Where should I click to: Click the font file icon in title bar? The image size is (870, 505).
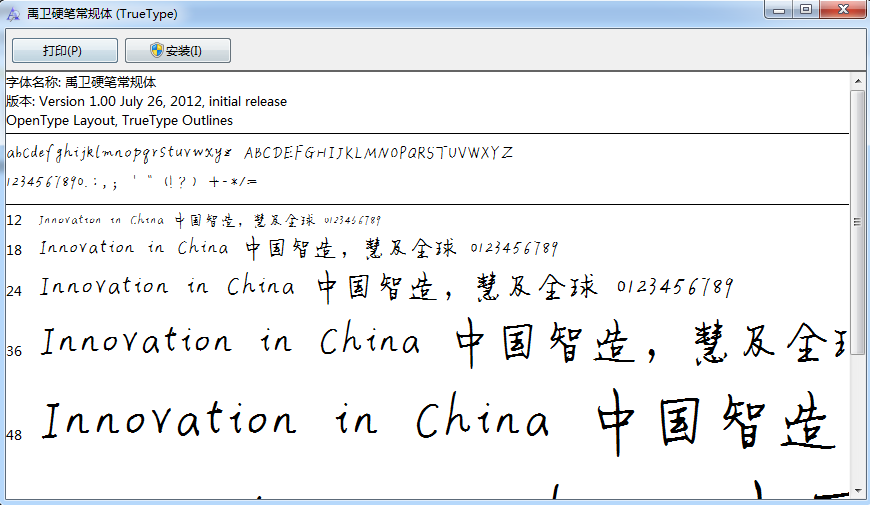tap(13, 14)
